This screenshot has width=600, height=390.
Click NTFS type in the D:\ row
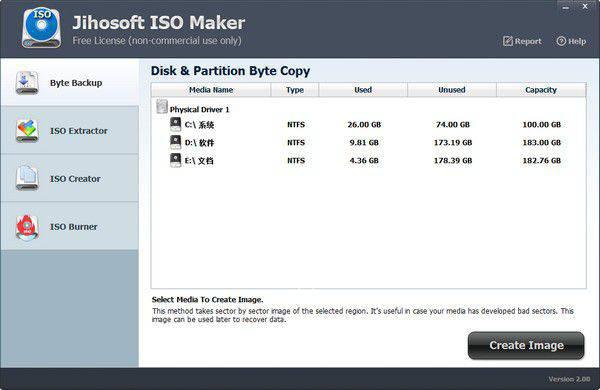pos(296,143)
